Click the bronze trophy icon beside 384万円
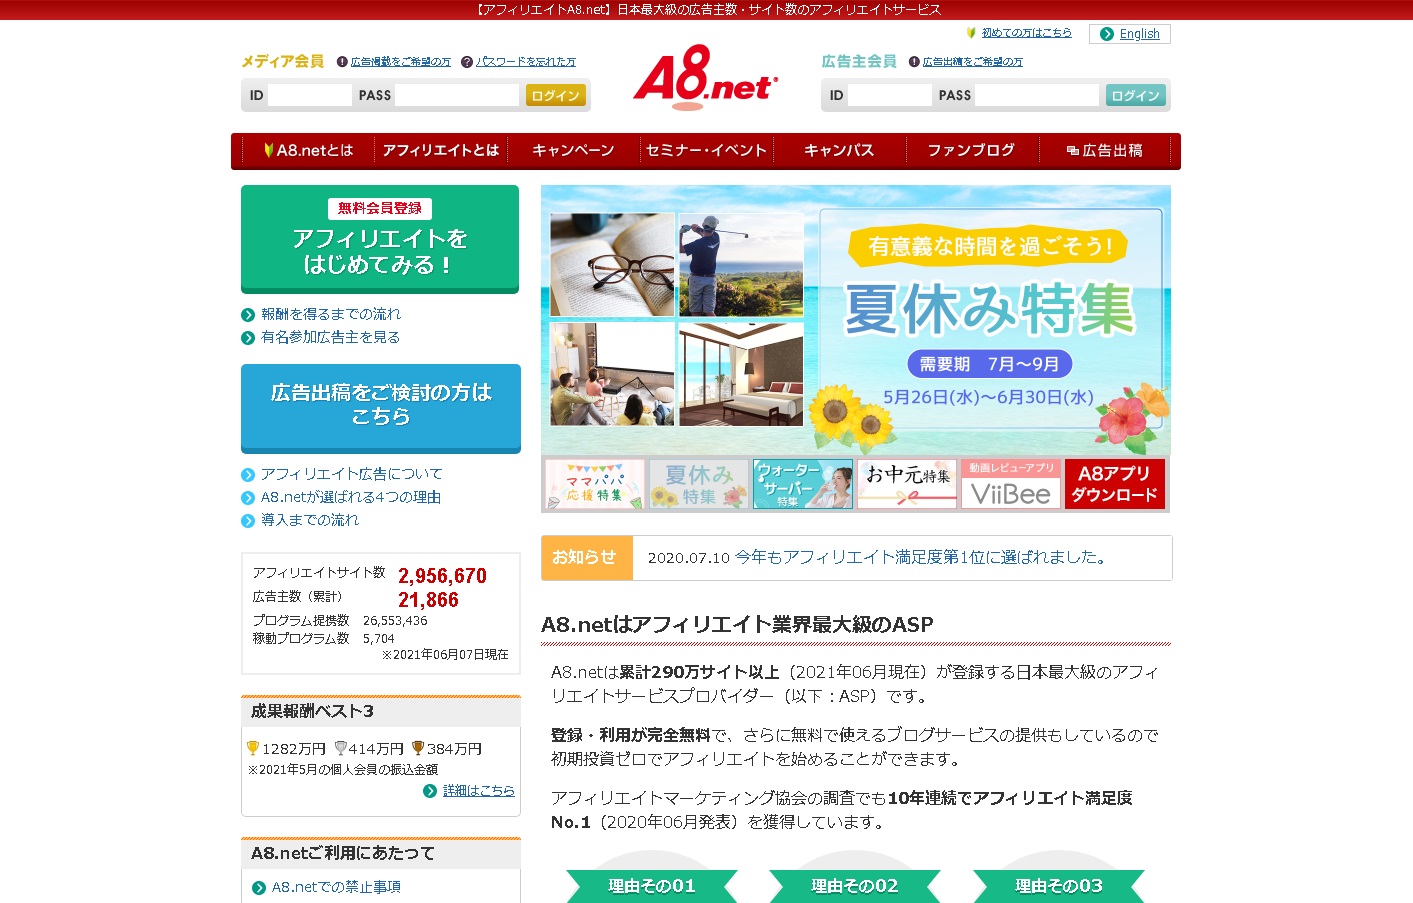Image resolution: width=1413 pixels, height=903 pixels. (x=418, y=748)
